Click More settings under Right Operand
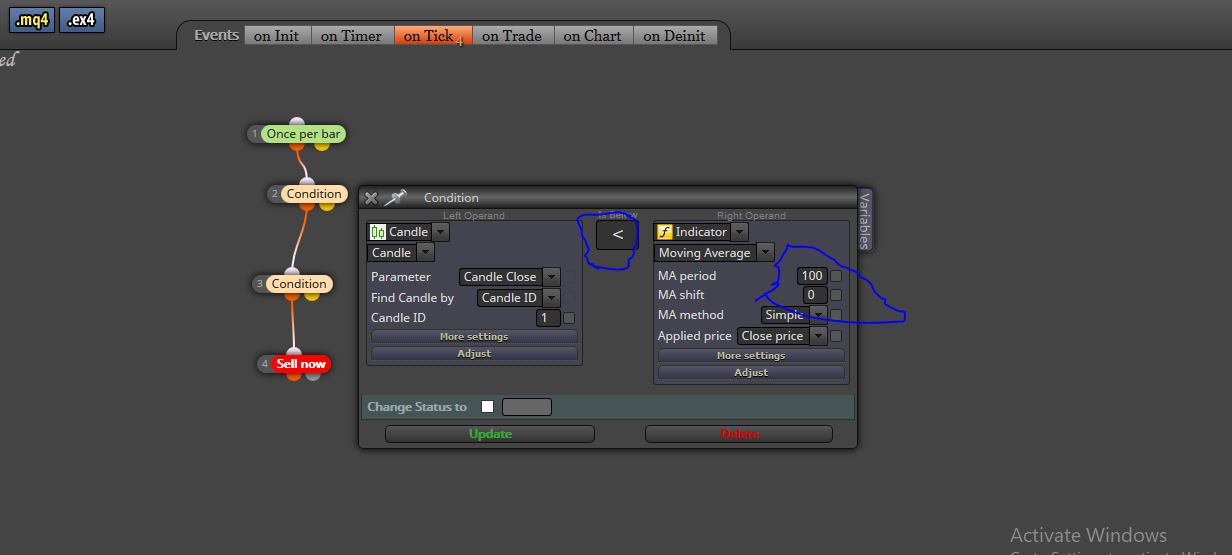 coord(751,356)
